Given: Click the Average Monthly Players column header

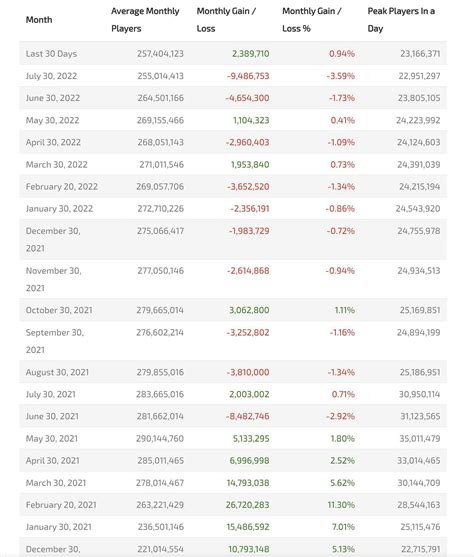Looking at the screenshot, I should coord(145,20).
